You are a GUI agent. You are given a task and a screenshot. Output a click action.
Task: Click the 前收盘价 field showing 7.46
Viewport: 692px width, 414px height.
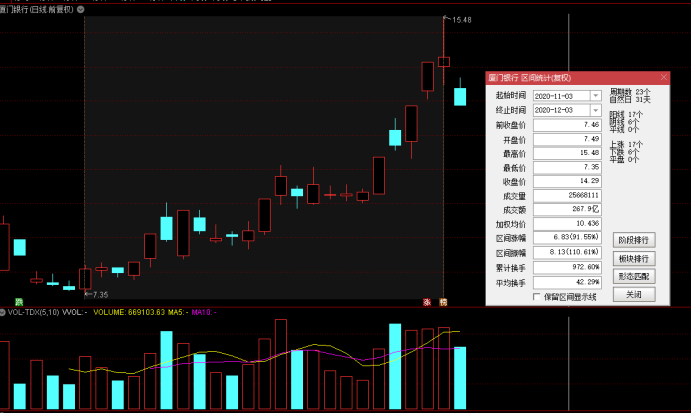[x=567, y=125]
